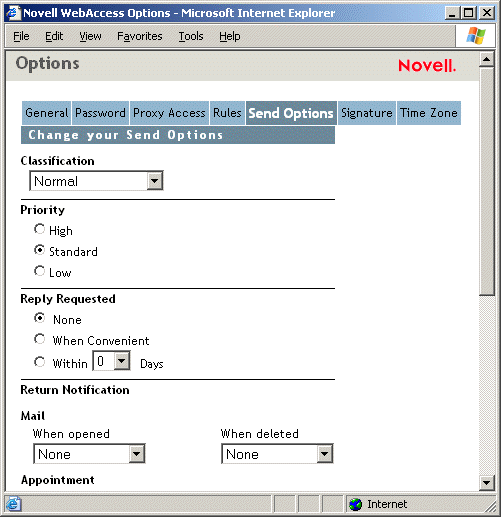Open the File menu
This screenshot has height=517, width=501.
21,36
